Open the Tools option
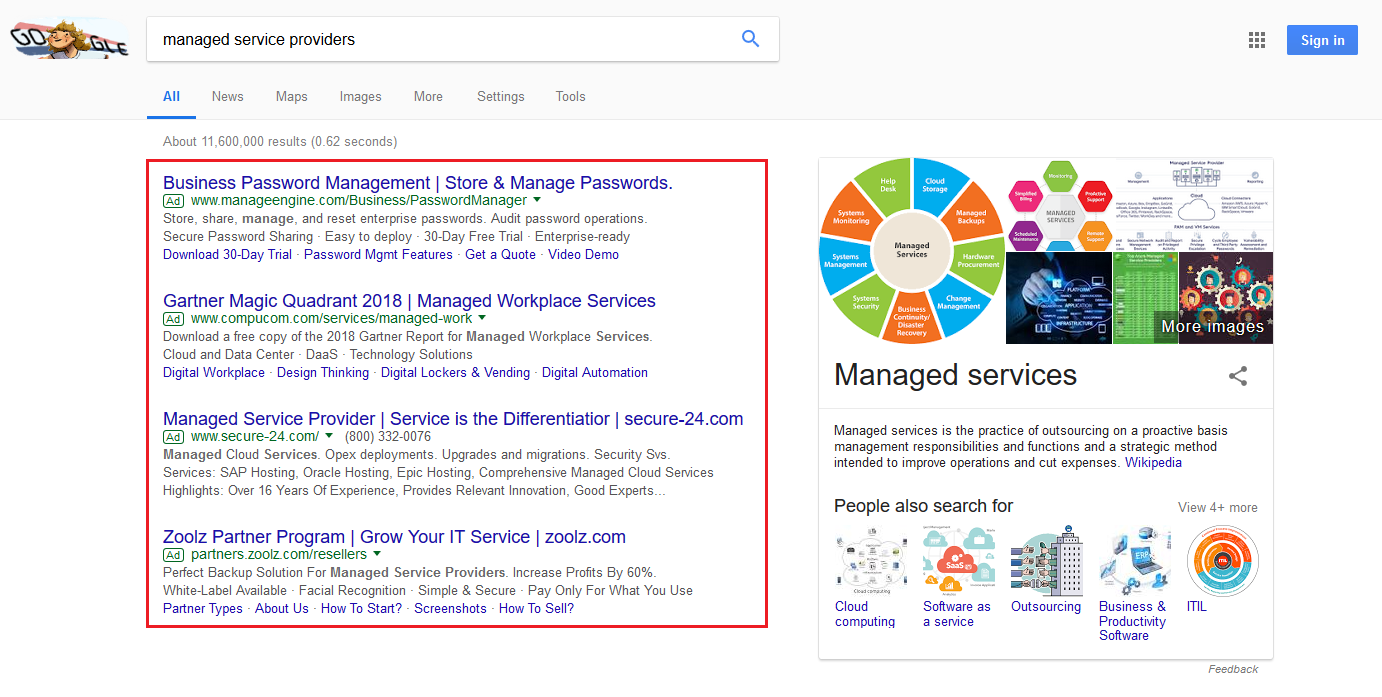The image size is (1382, 697). [571, 97]
